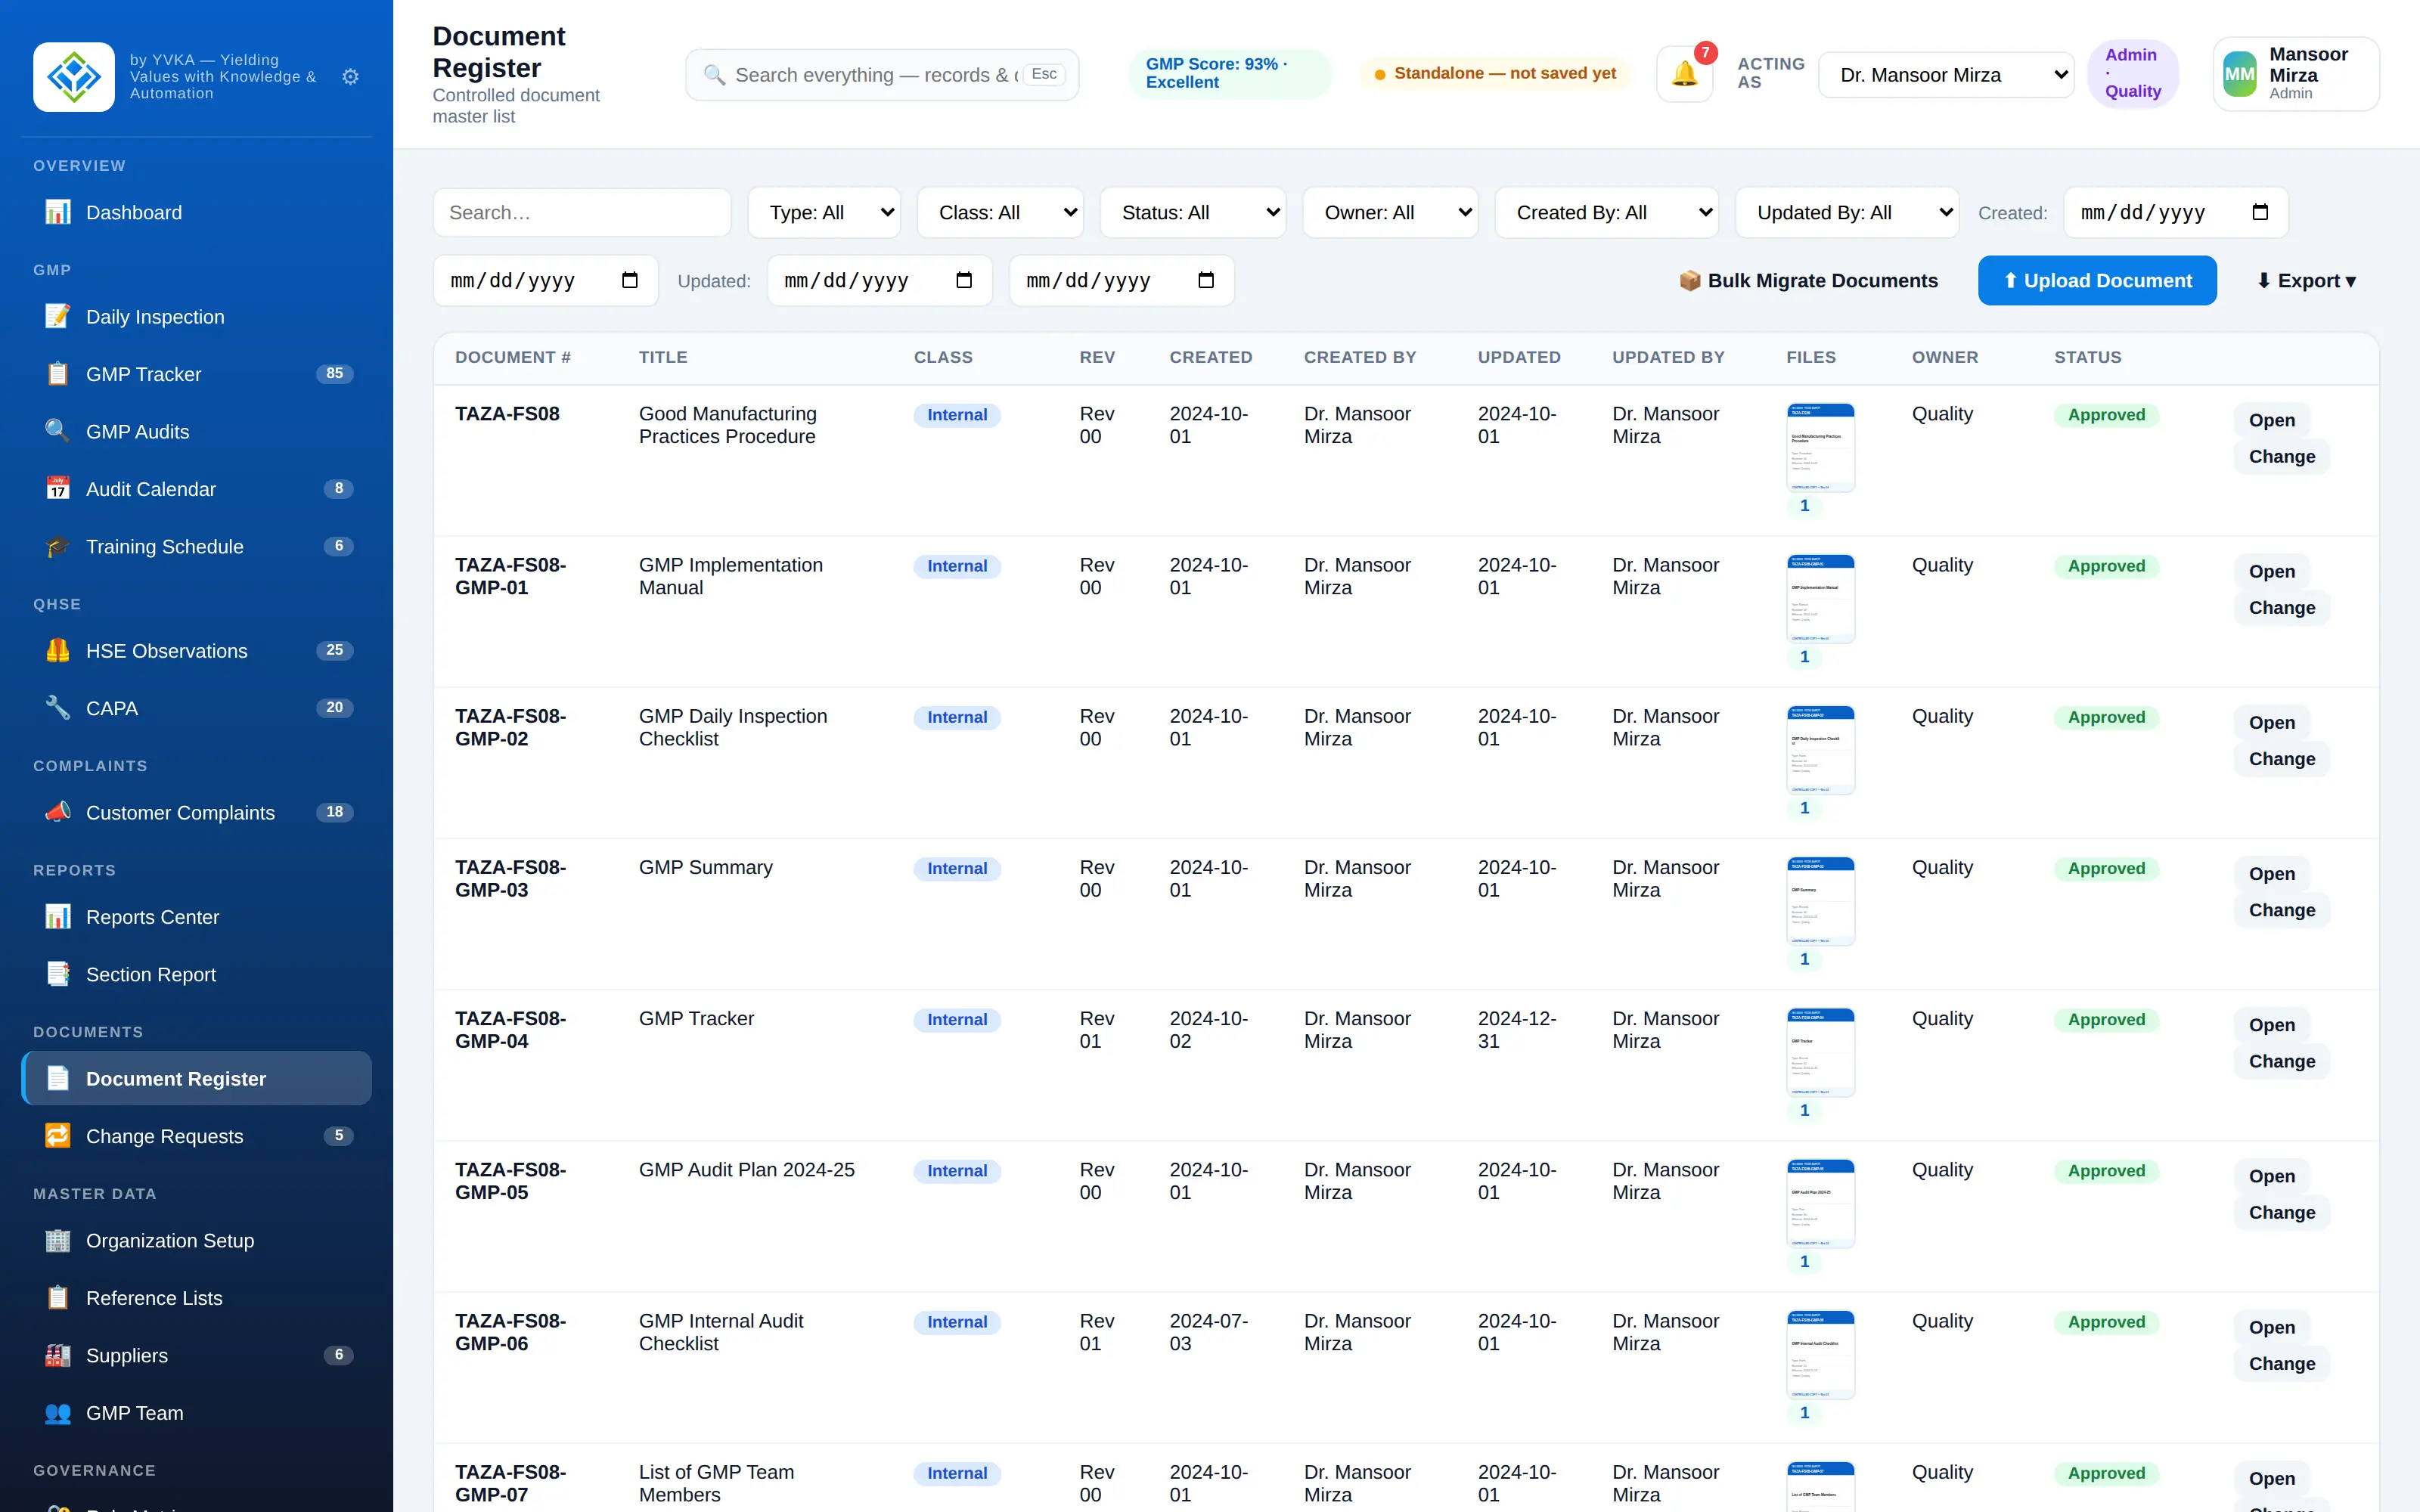Click the Audit Calendar icon

pyautogui.click(x=58, y=488)
